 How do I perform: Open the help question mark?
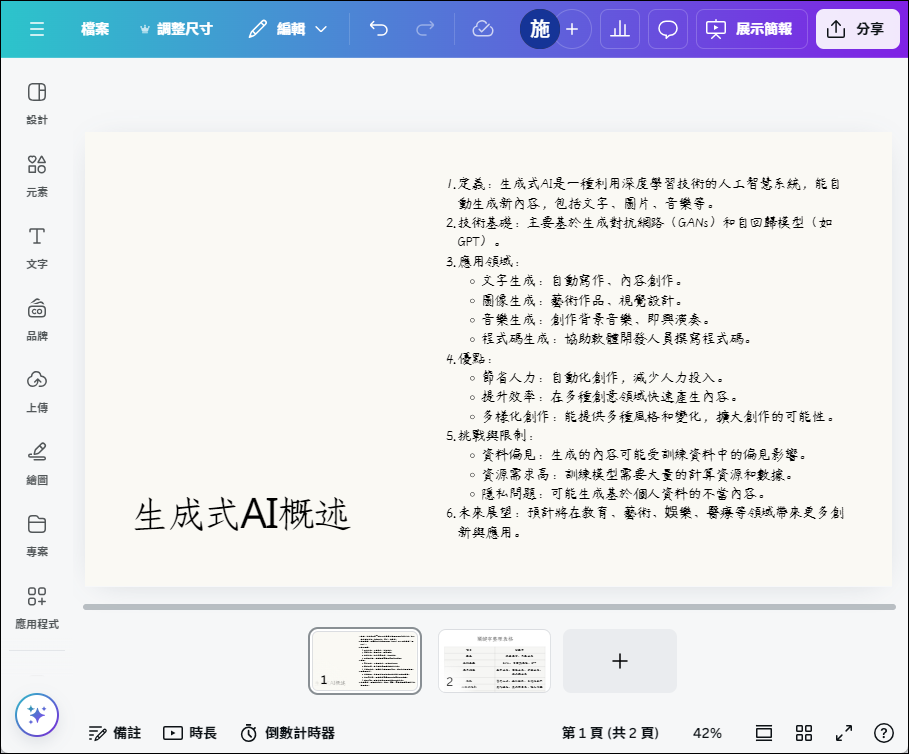(883, 733)
